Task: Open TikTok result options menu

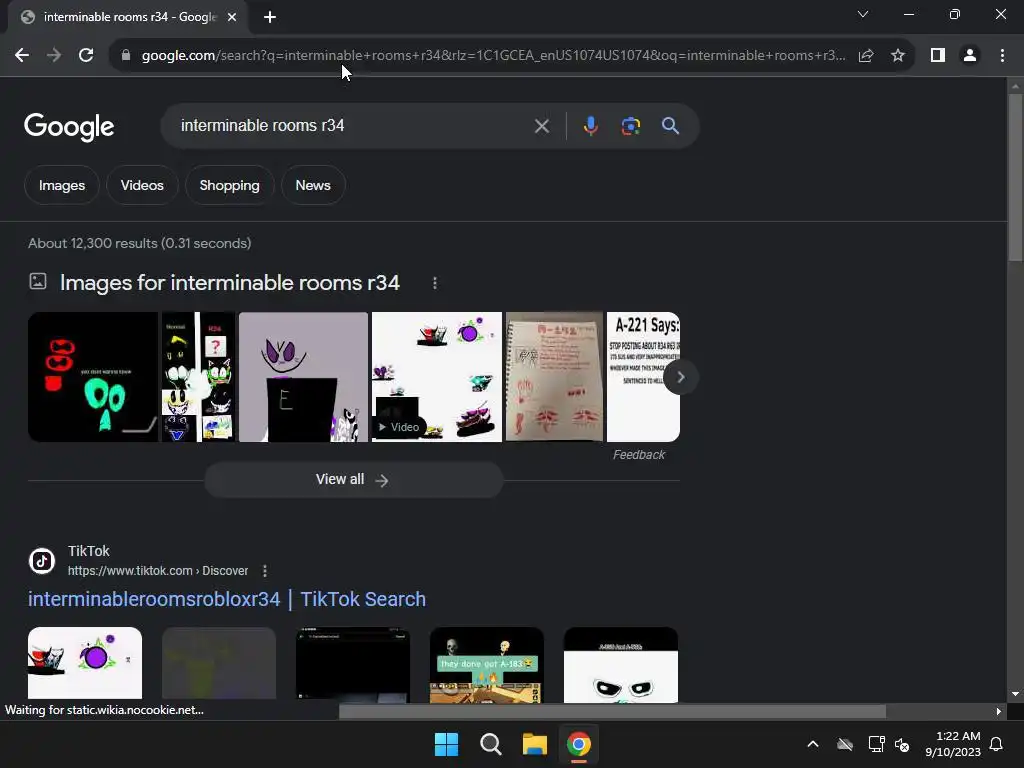Action: pos(264,571)
